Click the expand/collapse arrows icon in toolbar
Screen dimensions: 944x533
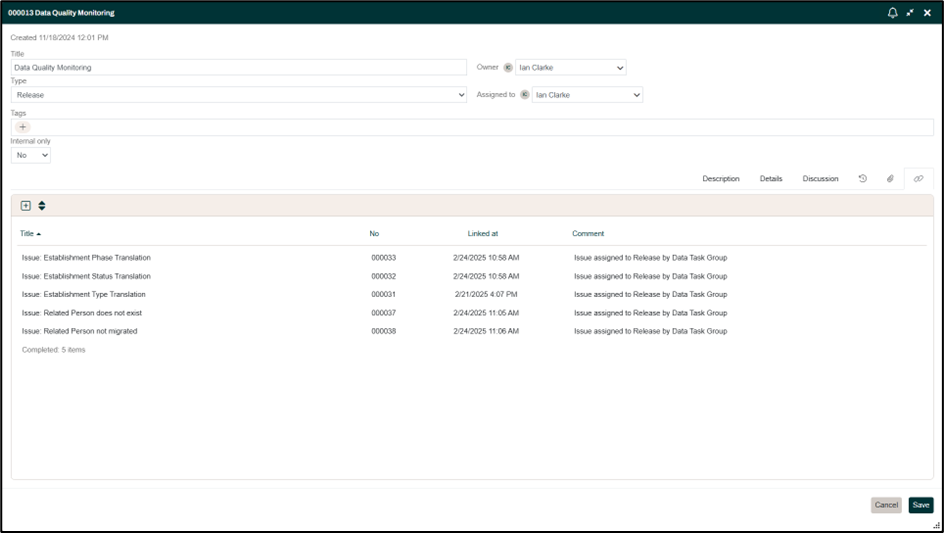coord(42,206)
